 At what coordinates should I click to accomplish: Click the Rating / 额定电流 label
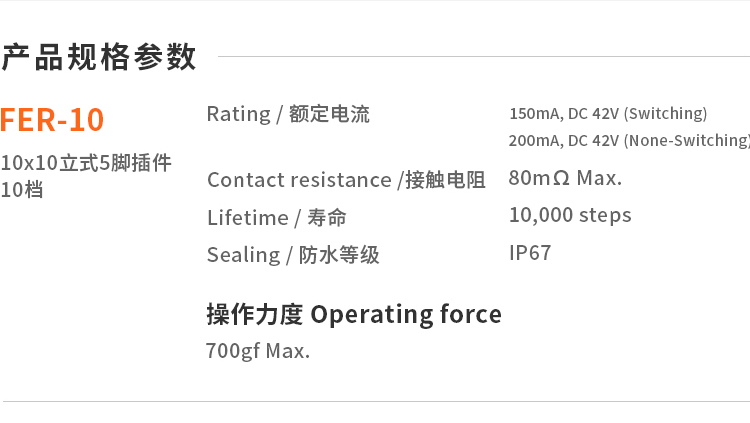[x=288, y=114]
